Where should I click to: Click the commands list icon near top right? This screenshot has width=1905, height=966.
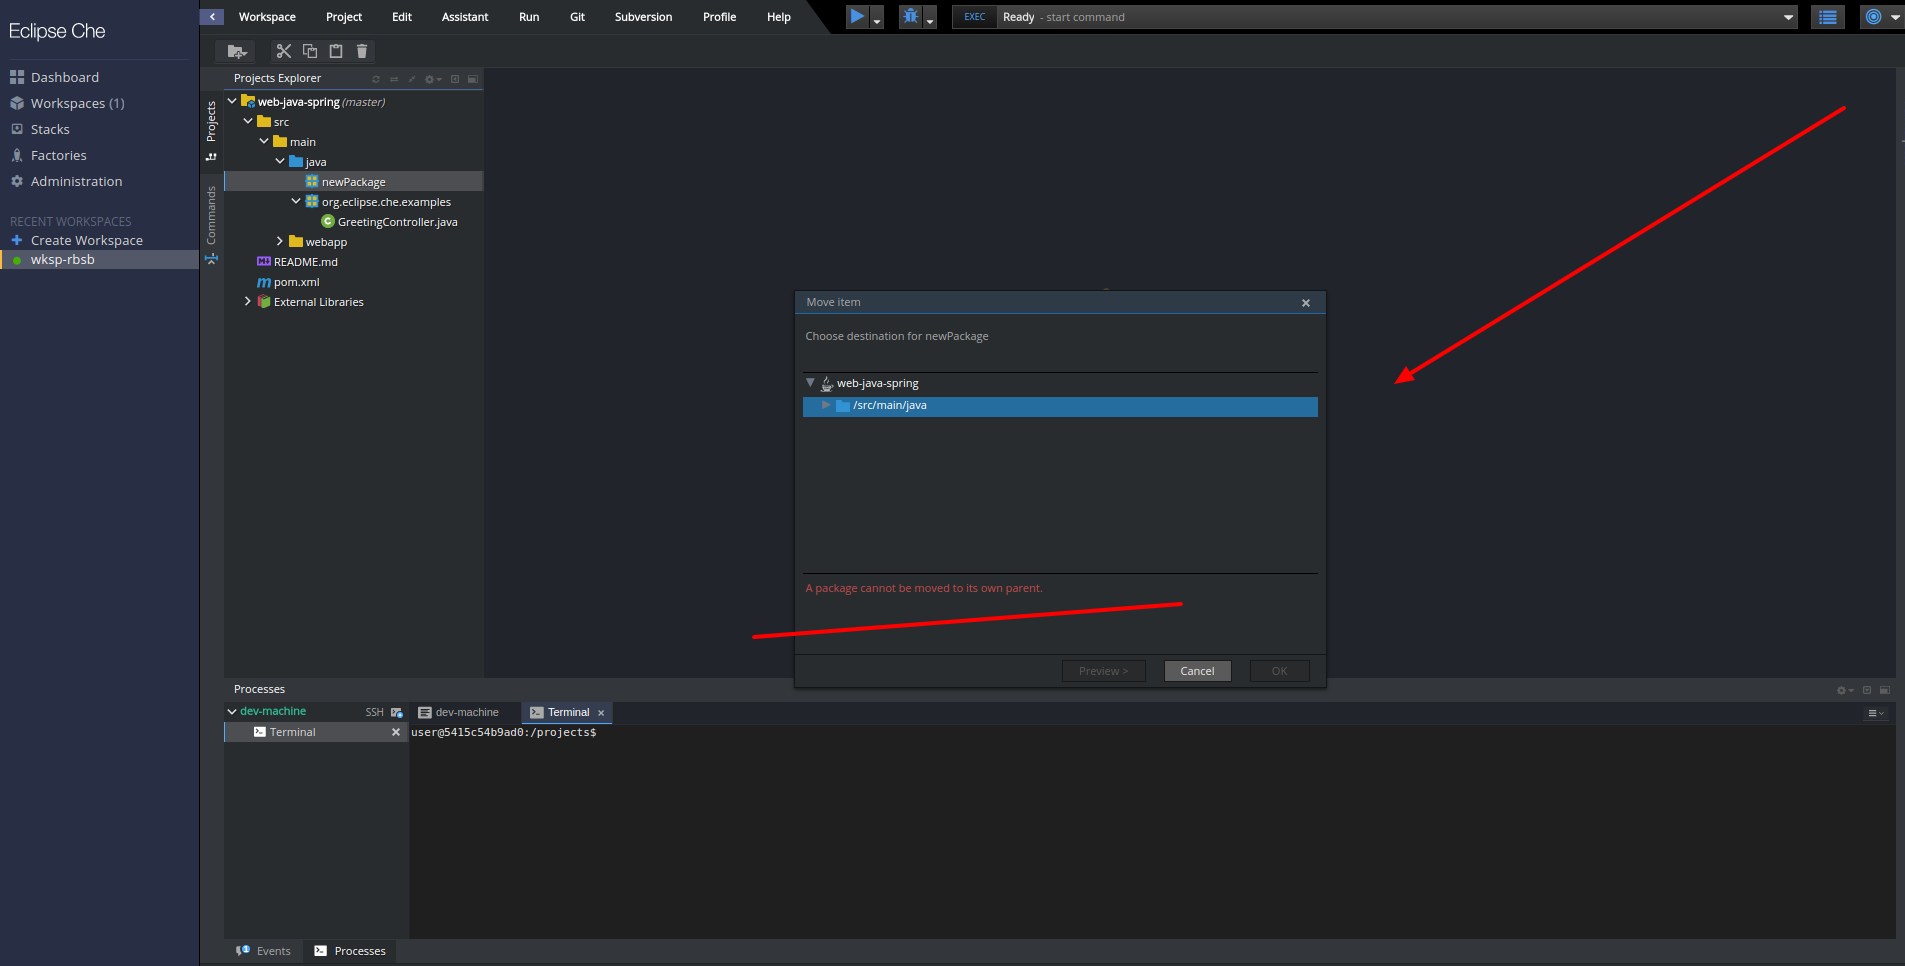click(1827, 16)
